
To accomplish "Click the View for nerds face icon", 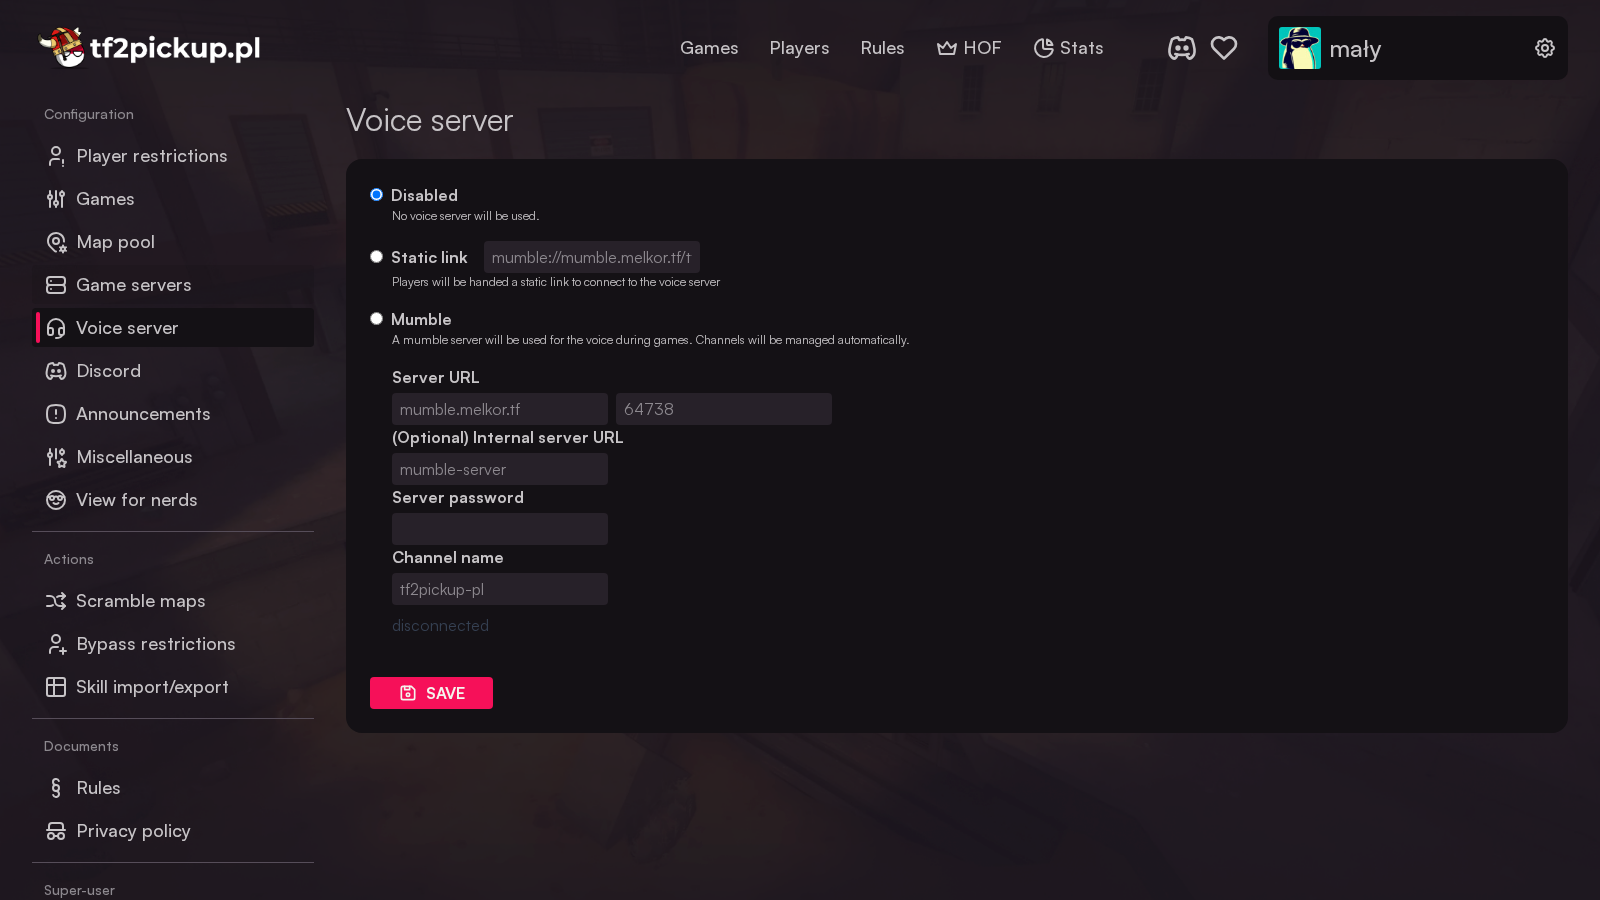I will coord(56,500).
